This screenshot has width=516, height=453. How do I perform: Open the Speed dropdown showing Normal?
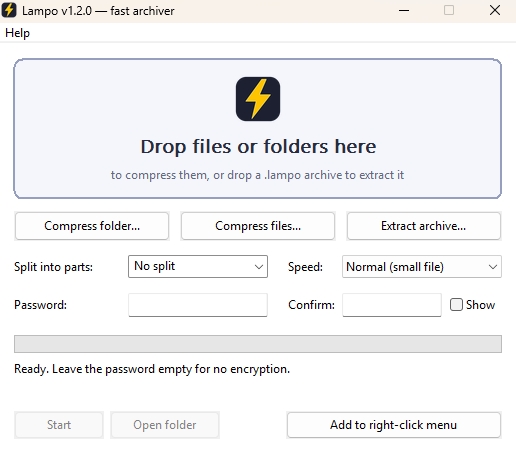[422, 267]
